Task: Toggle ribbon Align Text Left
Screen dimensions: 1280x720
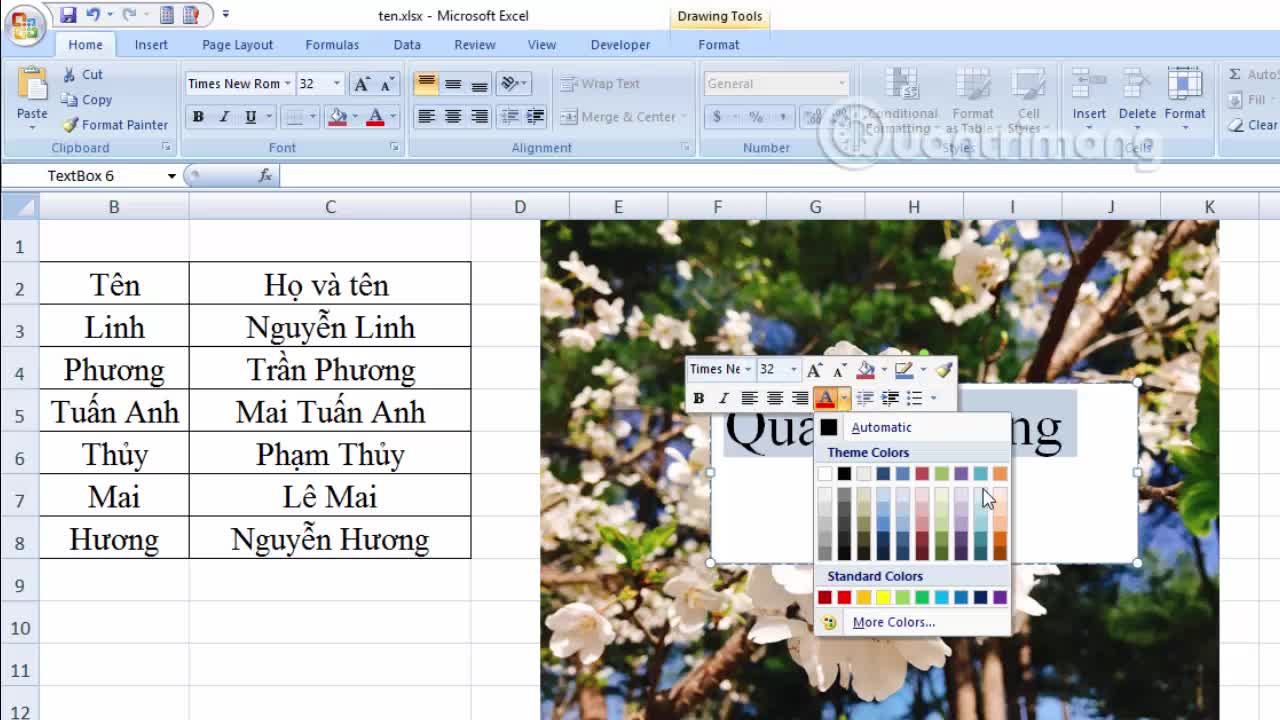Action: 426,117
